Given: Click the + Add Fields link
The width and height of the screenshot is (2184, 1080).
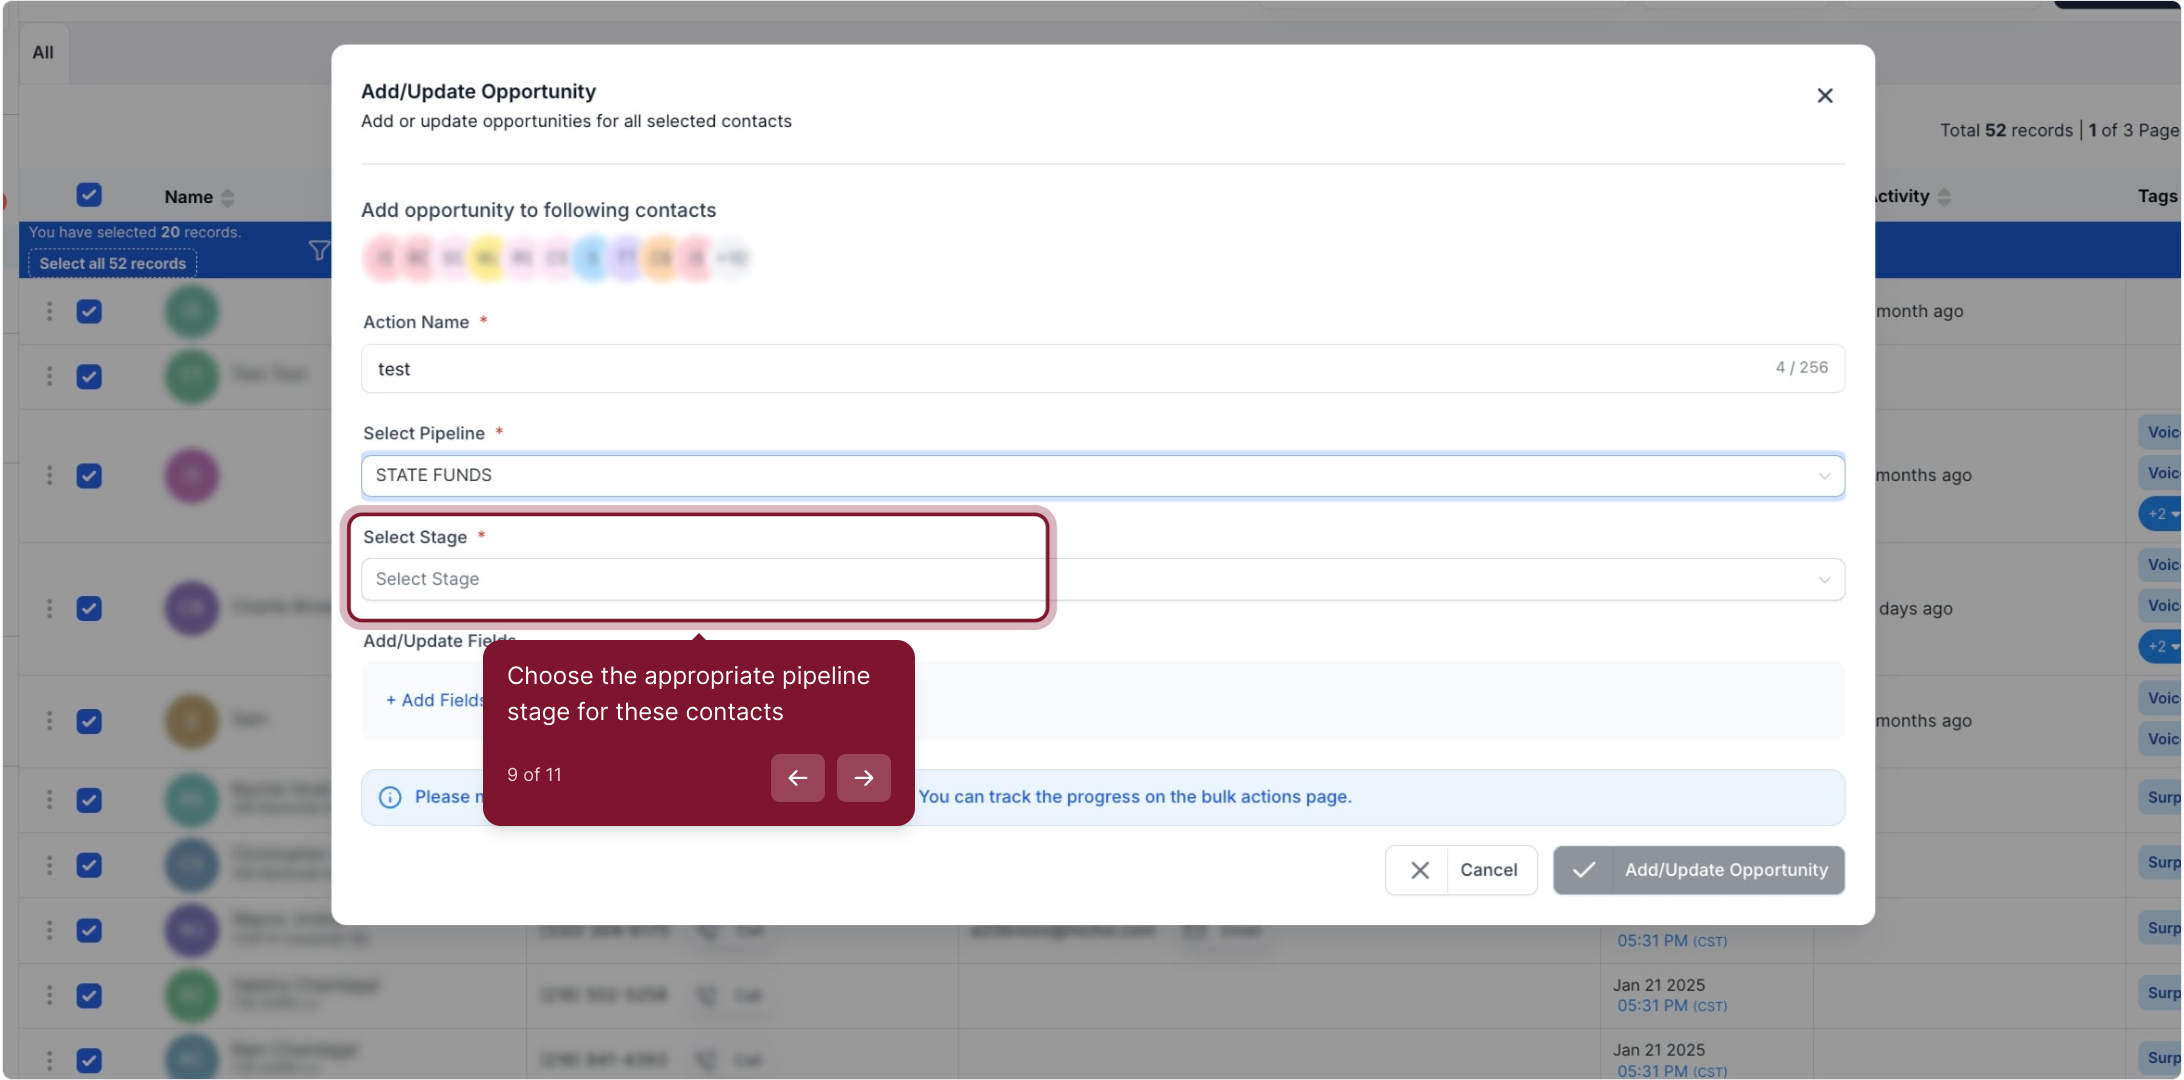Looking at the screenshot, I should point(434,700).
